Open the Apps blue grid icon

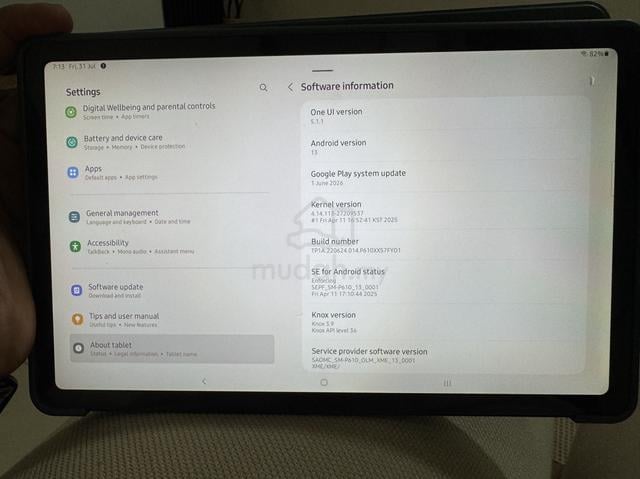click(73, 172)
